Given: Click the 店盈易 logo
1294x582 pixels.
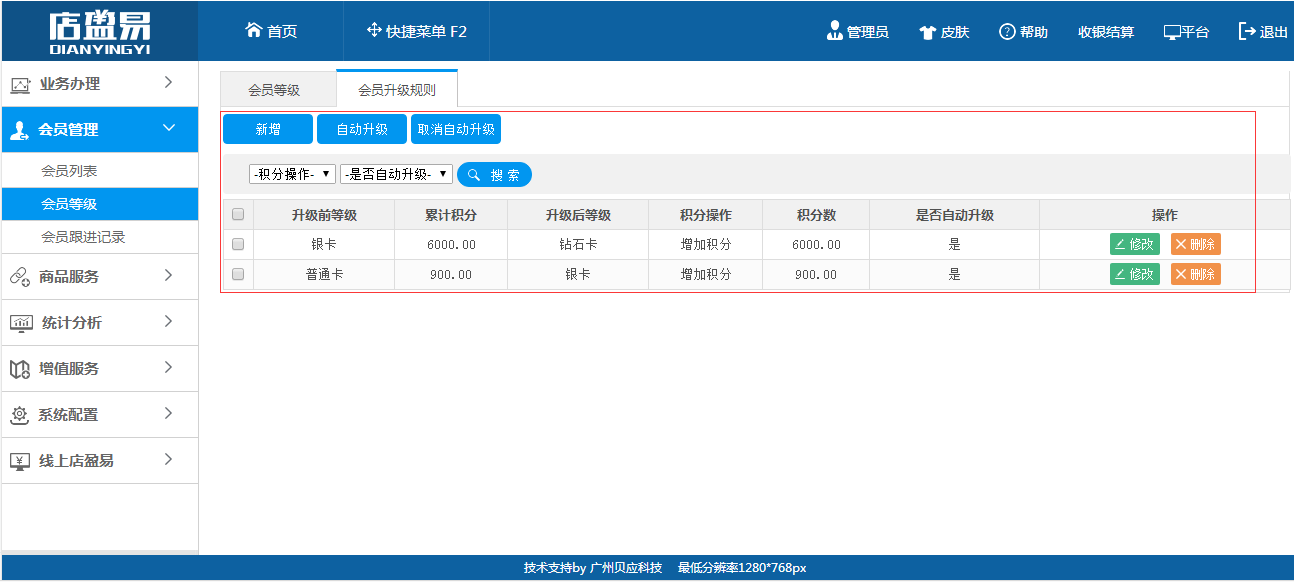Looking at the screenshot, I should click(99, 32).
